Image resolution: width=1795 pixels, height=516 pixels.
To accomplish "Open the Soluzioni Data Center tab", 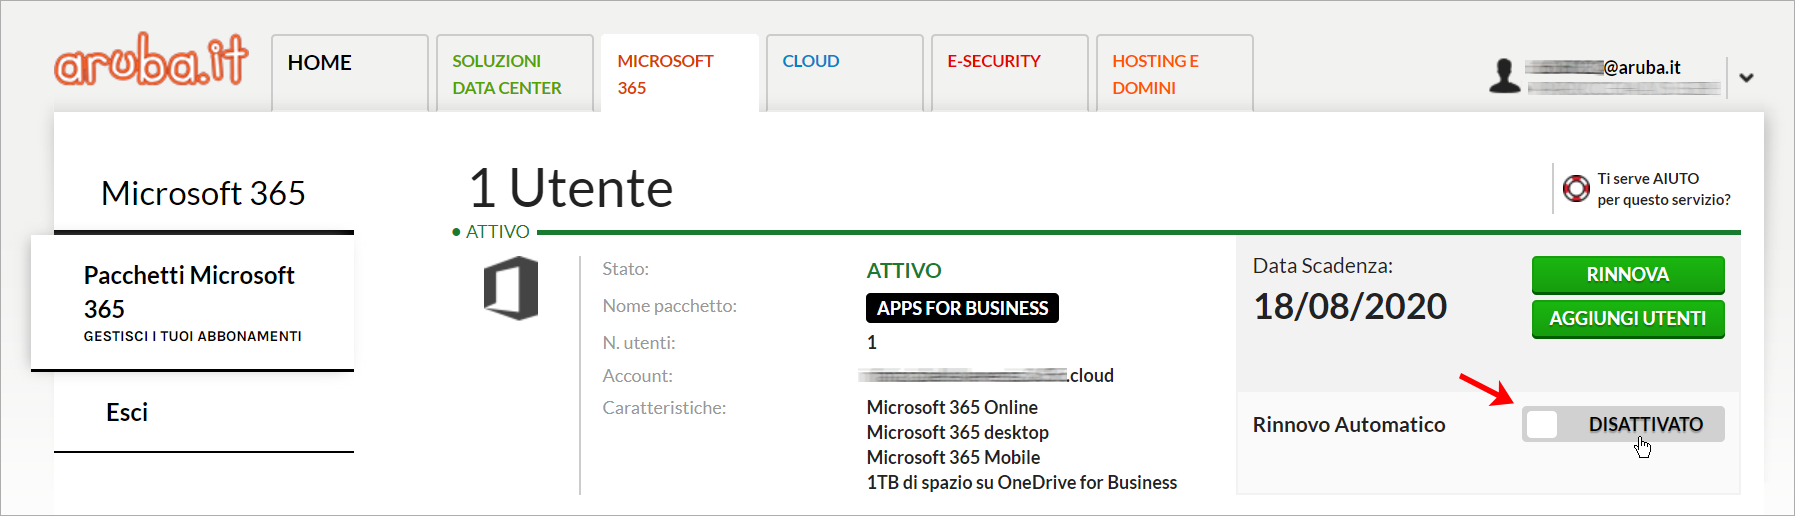I will click(x=514, y=73).
